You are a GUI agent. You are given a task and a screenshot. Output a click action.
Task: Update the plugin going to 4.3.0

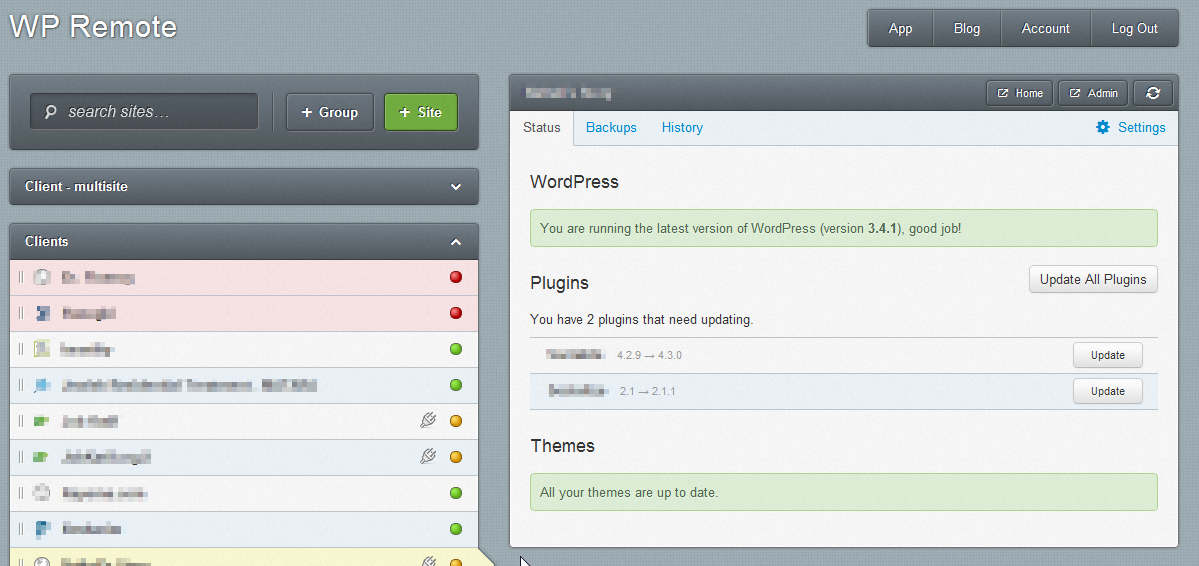(1107, 355)
